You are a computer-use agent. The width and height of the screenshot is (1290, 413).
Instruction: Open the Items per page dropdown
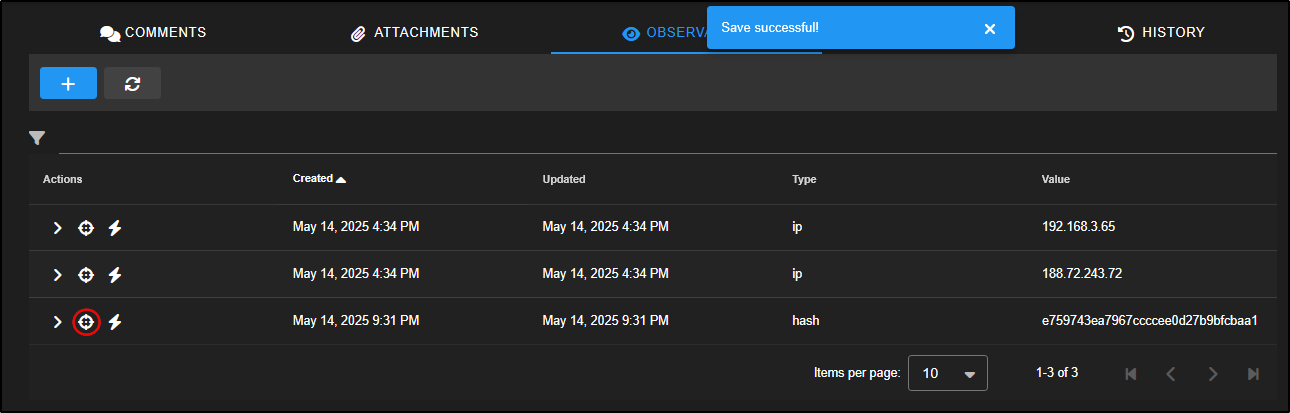tap(947, 373)
